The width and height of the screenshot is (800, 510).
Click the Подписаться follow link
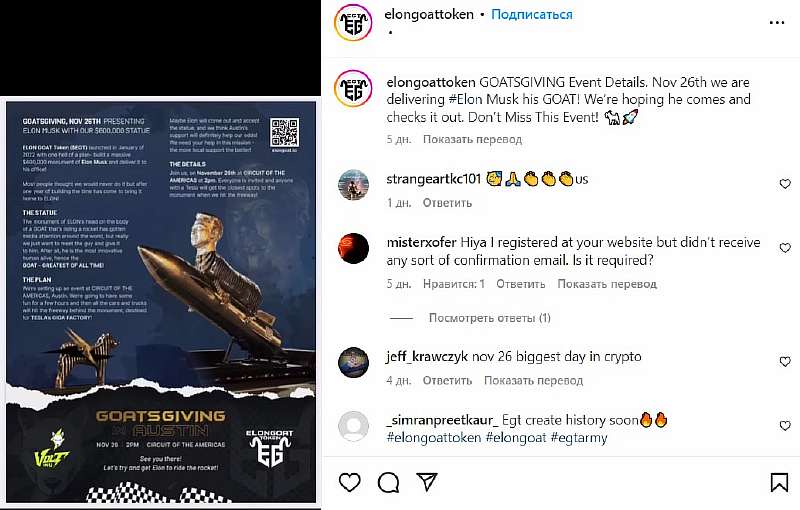click(532, 14)
